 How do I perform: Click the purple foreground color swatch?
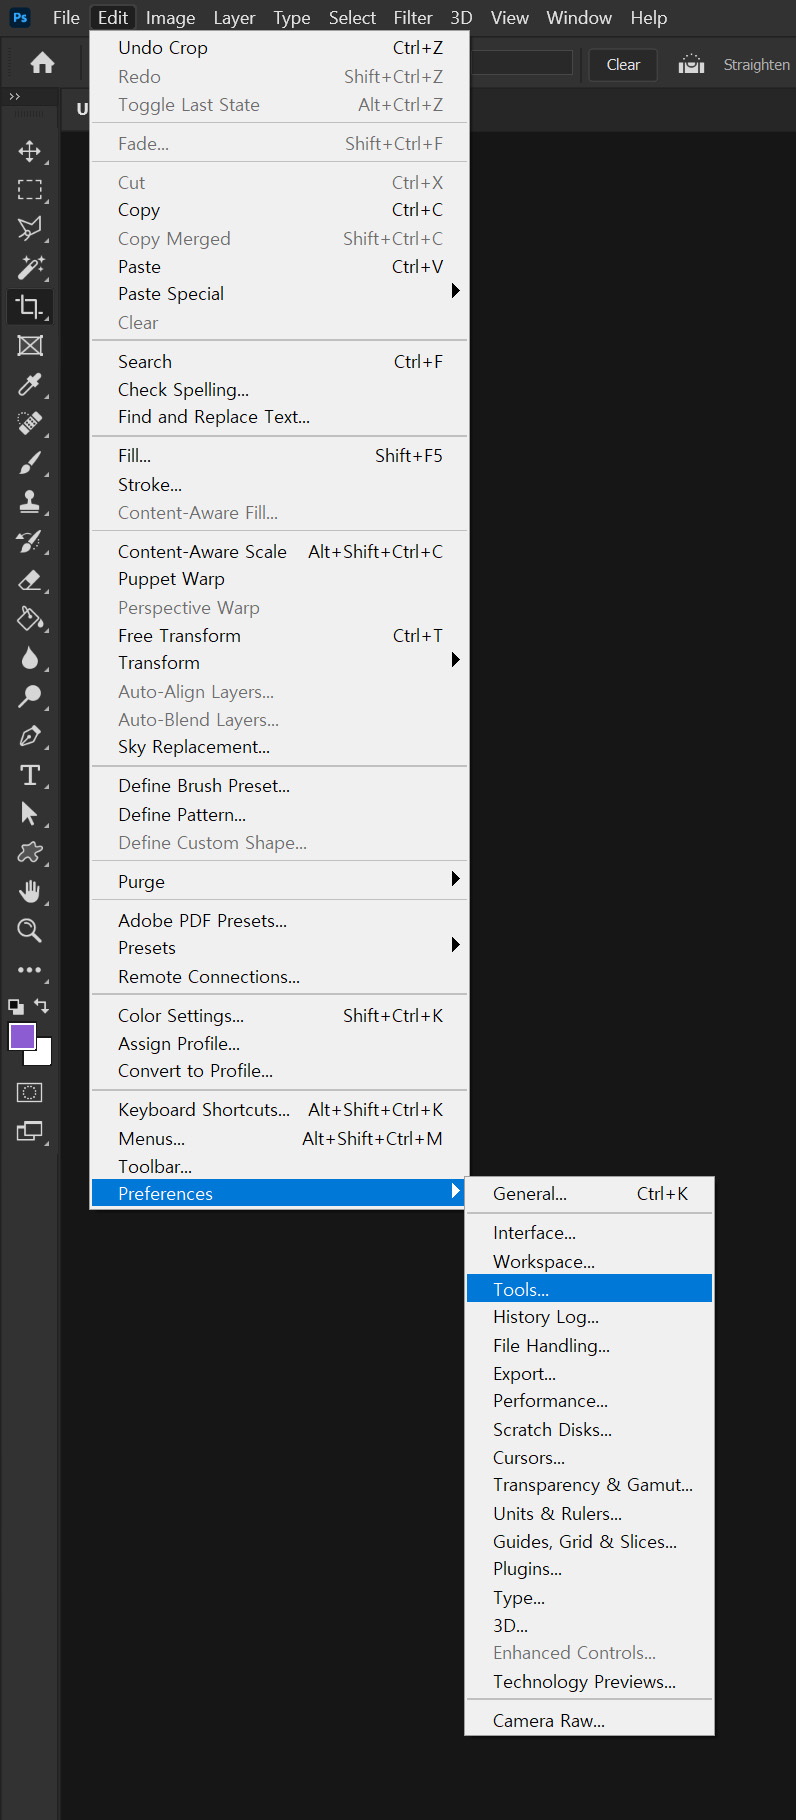tap(21, 1035)
